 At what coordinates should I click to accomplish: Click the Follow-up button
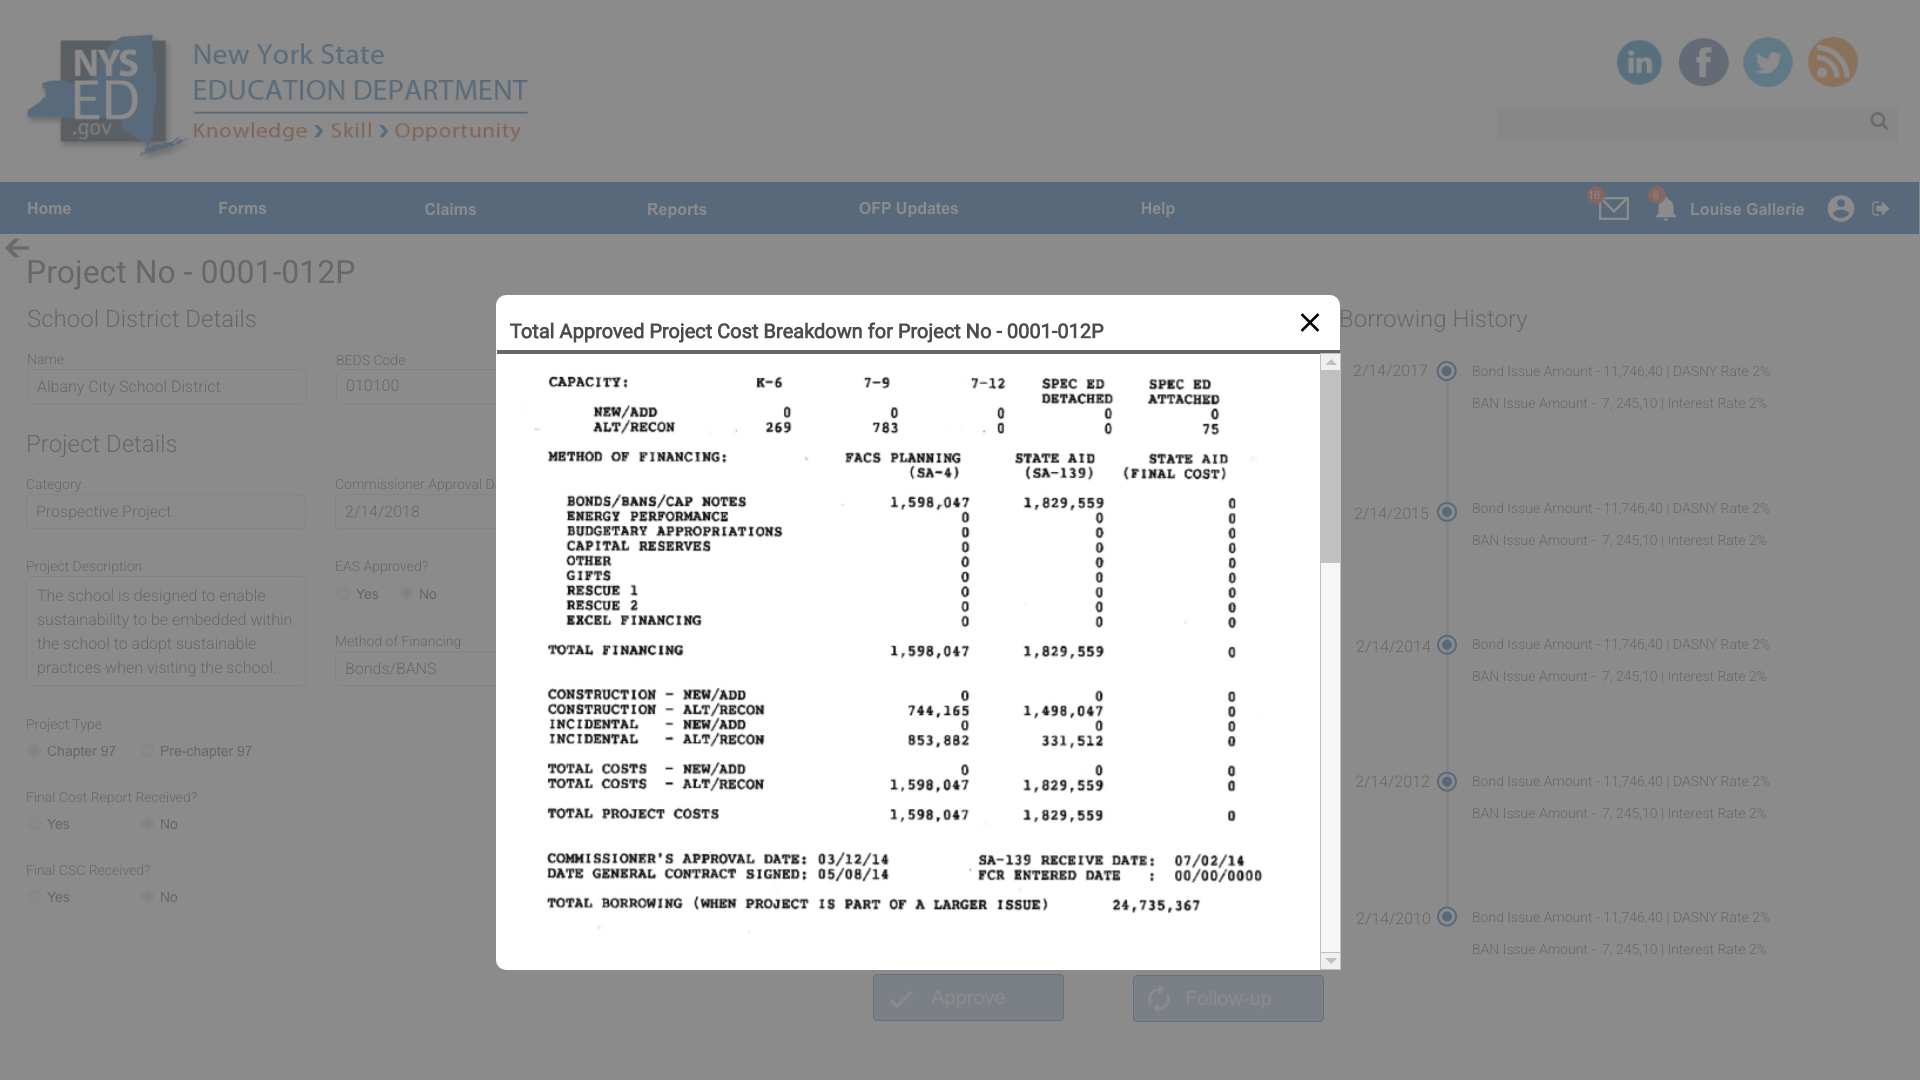(x=1227, y=998)
